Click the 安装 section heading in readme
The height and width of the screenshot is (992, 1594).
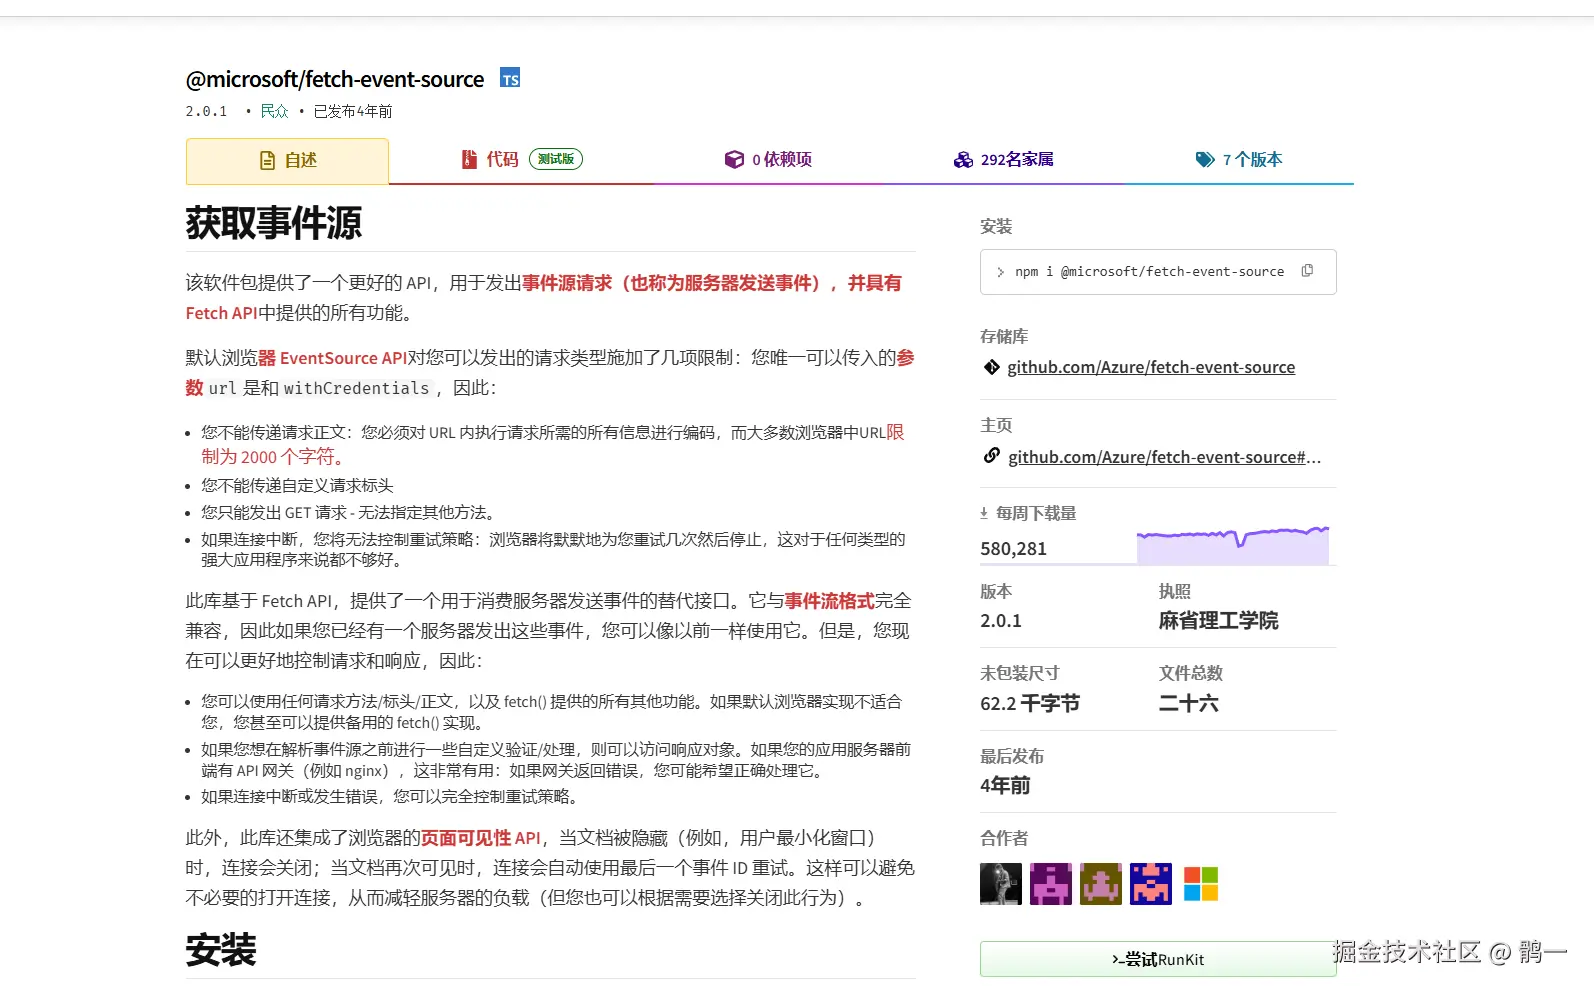pyautogui.click(x=221, y=950)
